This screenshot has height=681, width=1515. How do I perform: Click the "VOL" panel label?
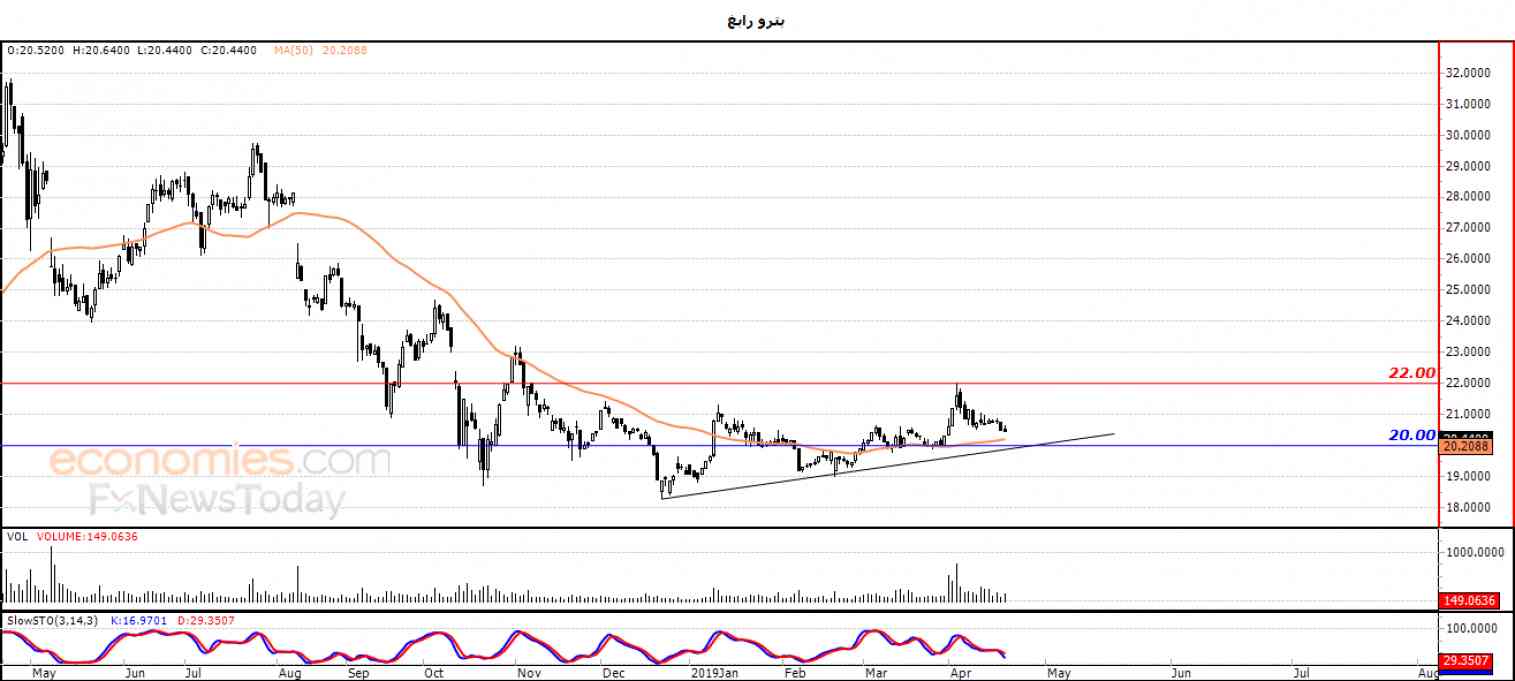pos(17,537)
